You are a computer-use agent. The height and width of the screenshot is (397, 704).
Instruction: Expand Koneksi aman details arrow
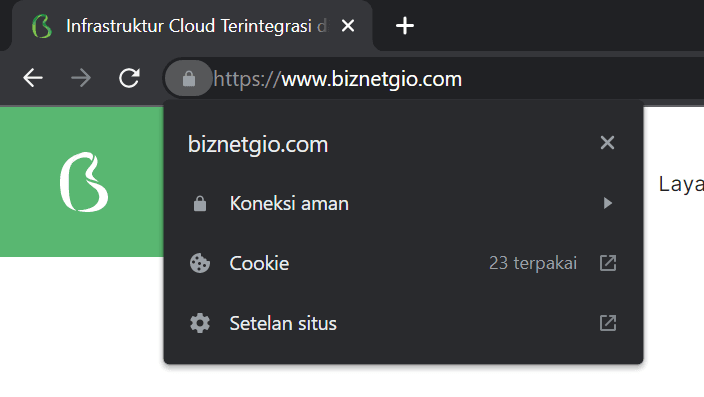[607, 203]
